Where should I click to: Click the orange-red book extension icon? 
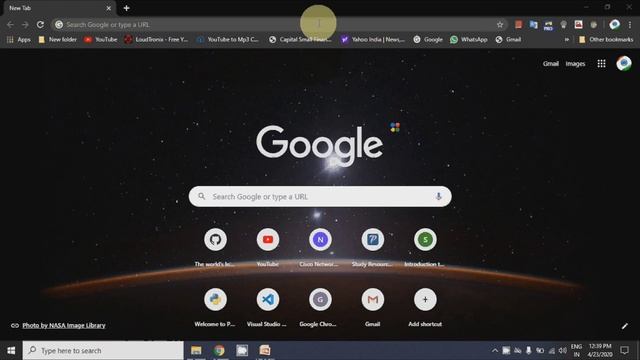(x=518, y=24)
